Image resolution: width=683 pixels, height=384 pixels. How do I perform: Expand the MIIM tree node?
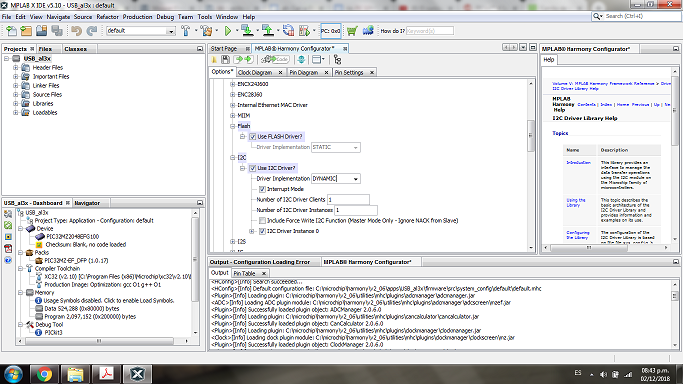tap(233, 115)
